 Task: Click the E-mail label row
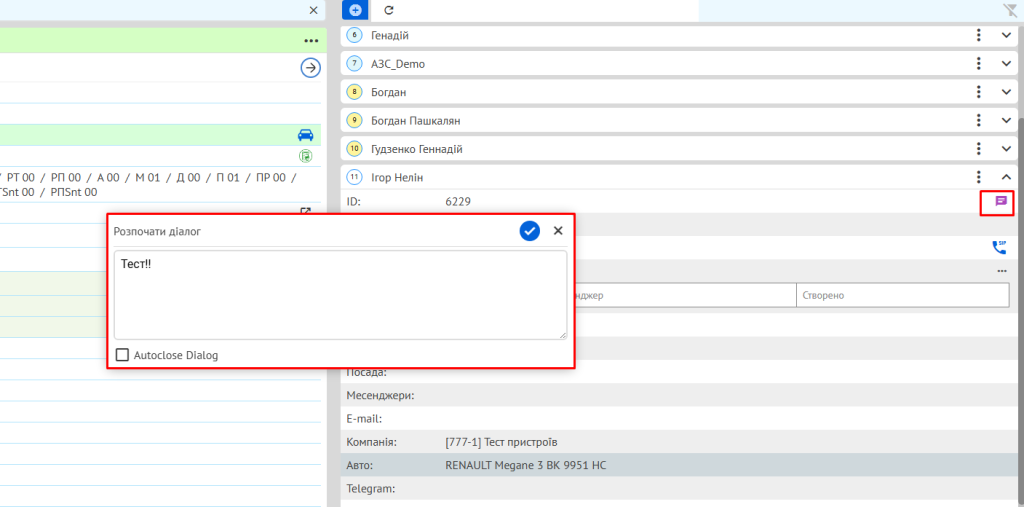679,419
